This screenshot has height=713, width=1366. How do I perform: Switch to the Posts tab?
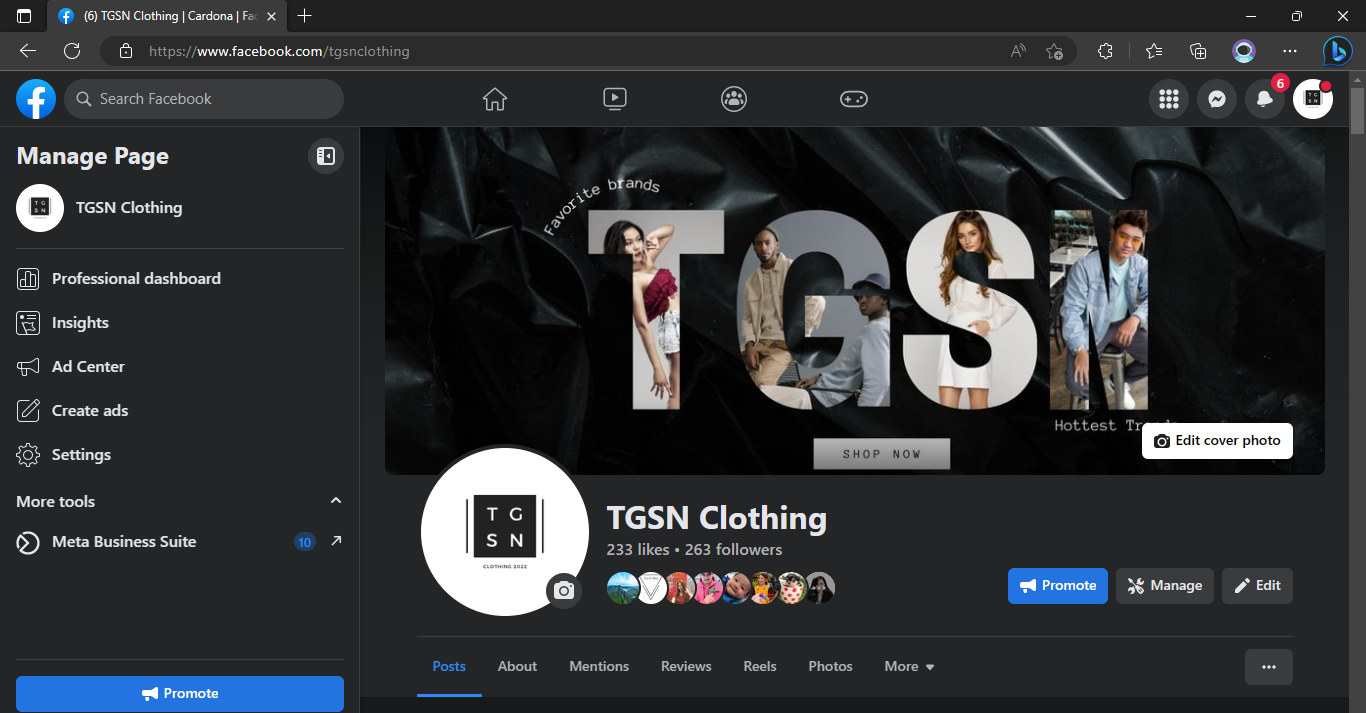click(x=449, y=666)
